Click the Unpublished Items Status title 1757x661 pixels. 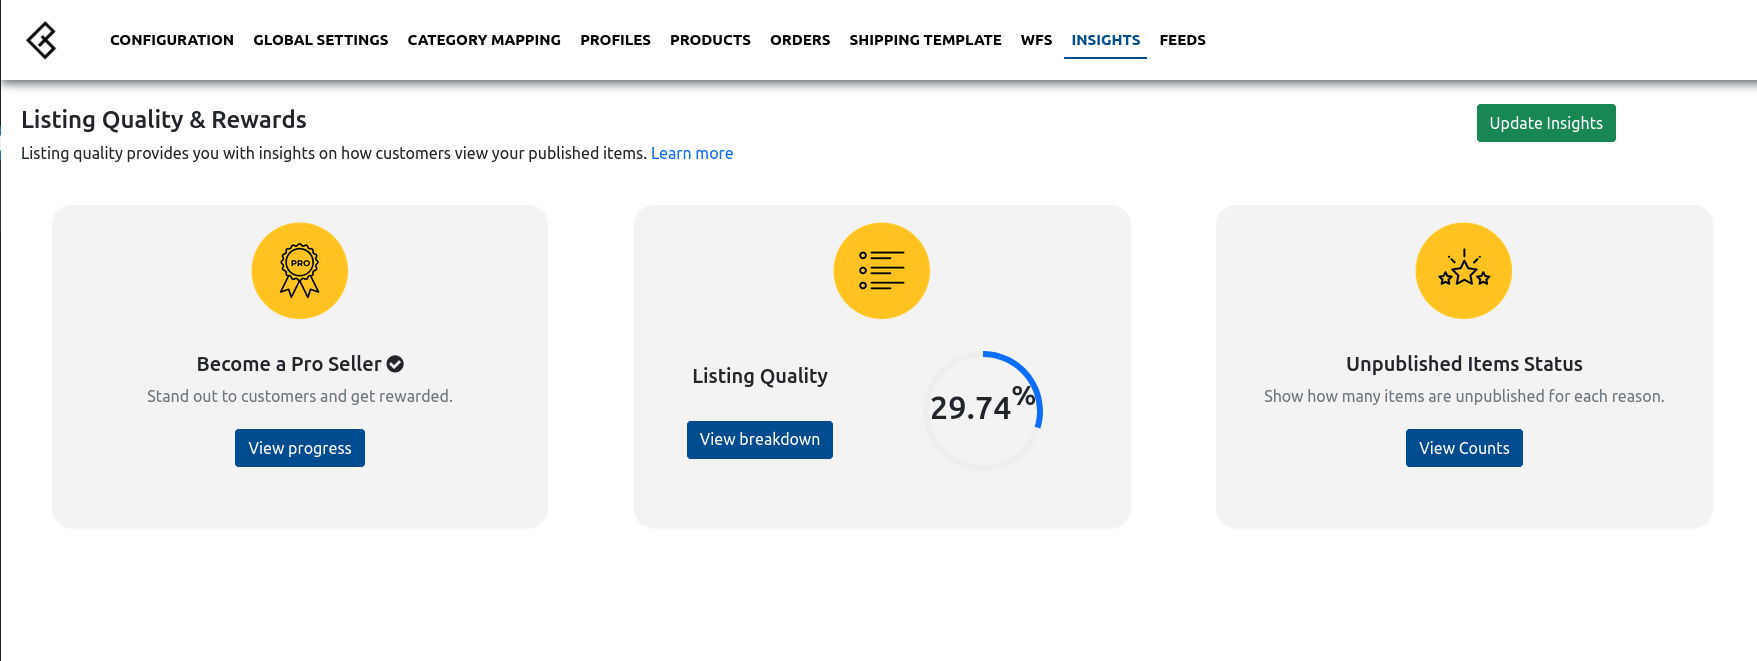tap(1464, 364)
